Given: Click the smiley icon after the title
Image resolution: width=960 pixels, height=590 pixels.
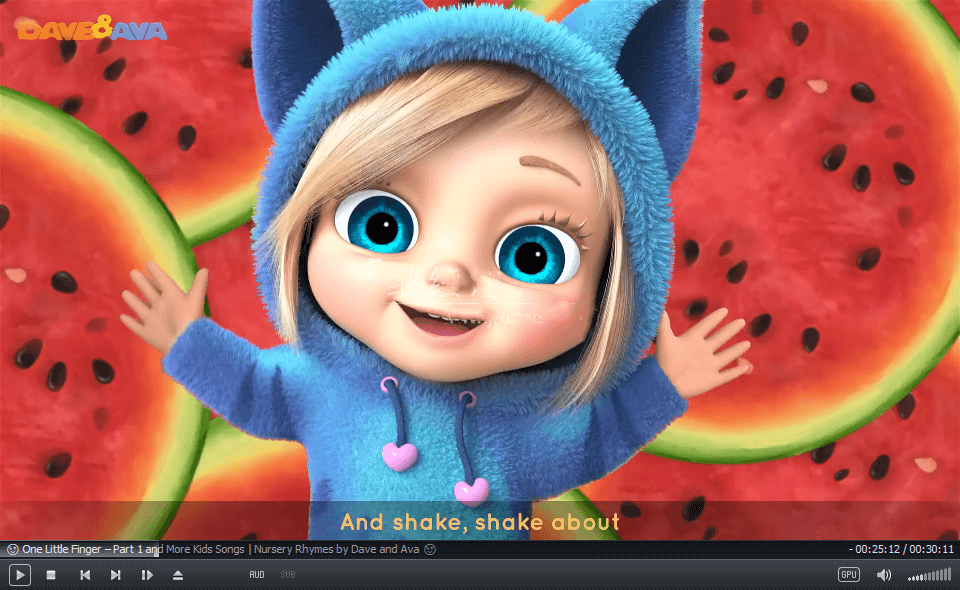Looking at the screenshot, I should pyautogui.click(x=431, y=549).
